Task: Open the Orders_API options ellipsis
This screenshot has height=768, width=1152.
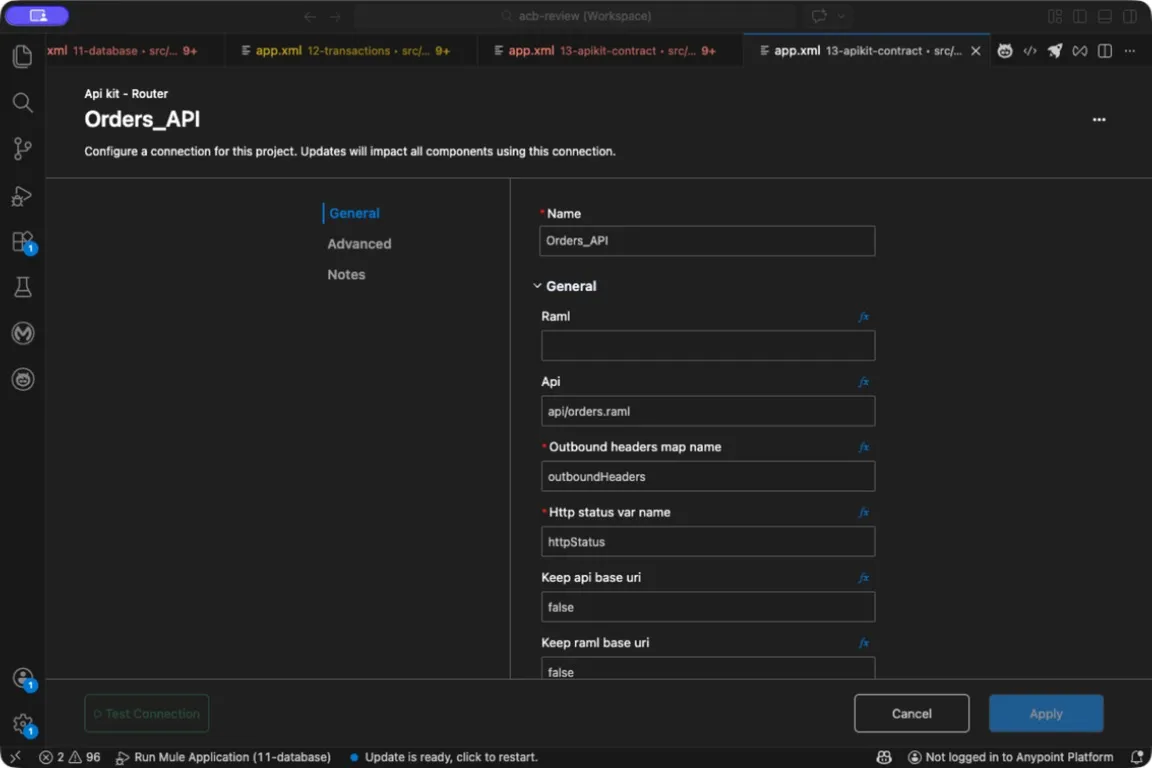Action: click(x=1098, y=120)
